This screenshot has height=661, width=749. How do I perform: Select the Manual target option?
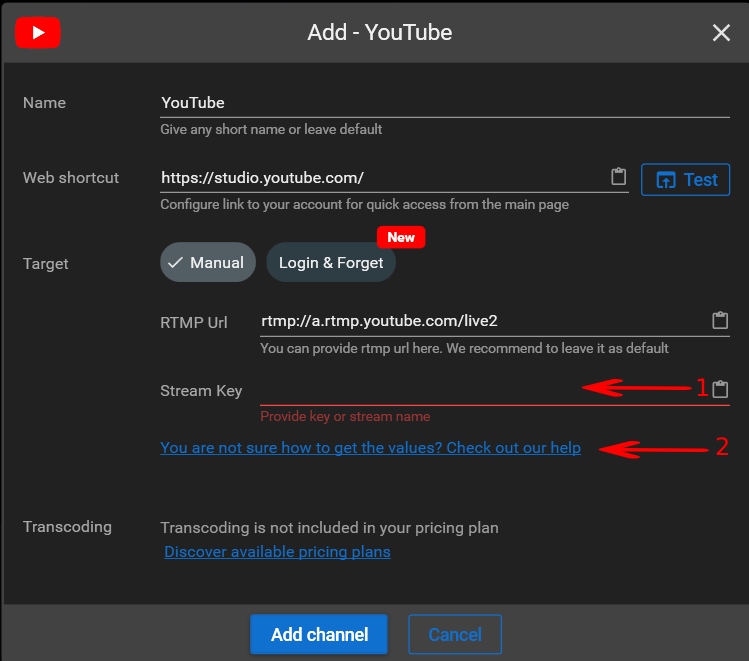coord(207,262)
